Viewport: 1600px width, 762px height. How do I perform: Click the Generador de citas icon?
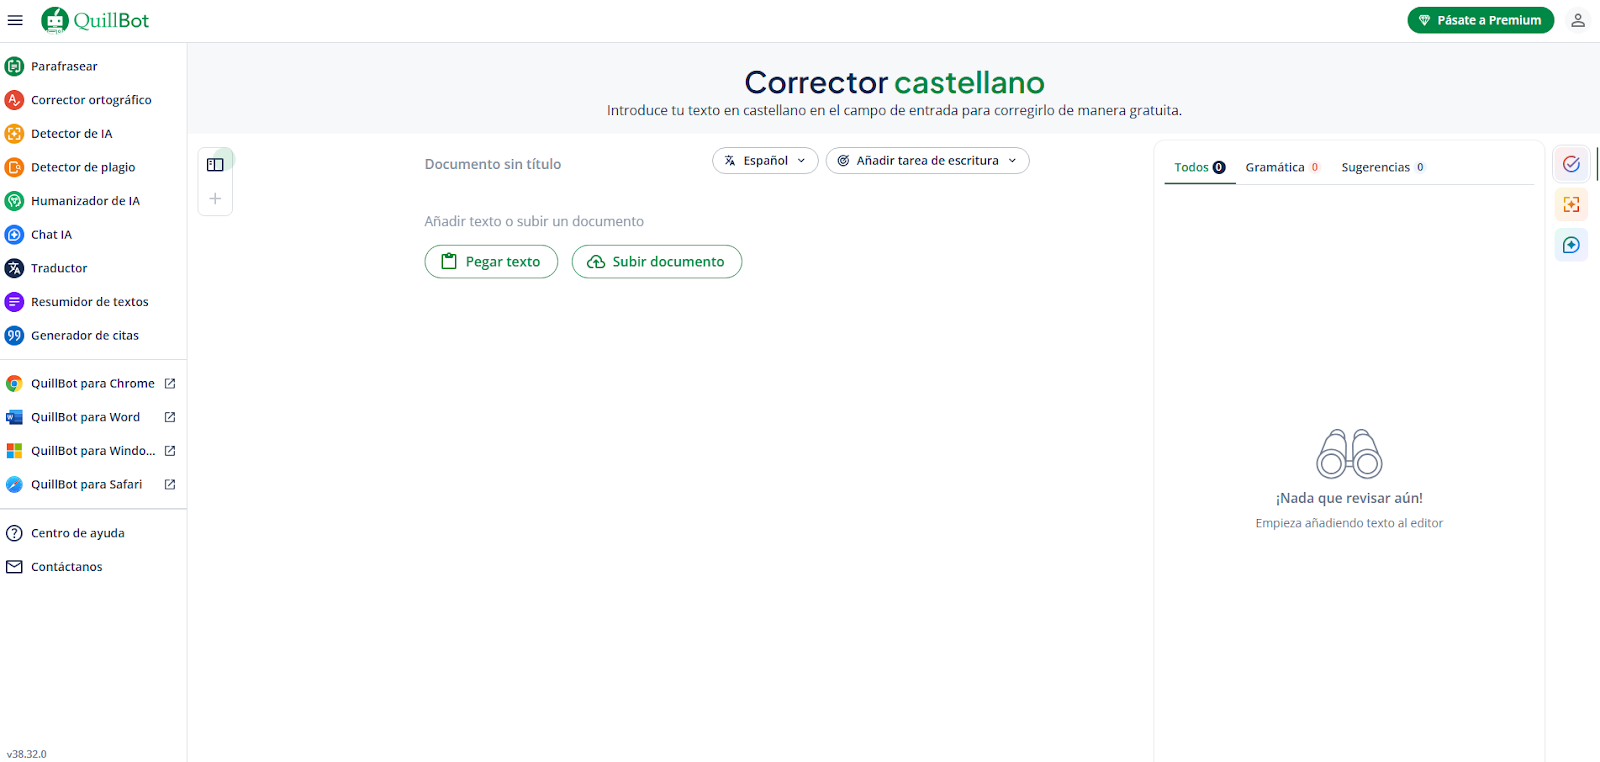14,335
